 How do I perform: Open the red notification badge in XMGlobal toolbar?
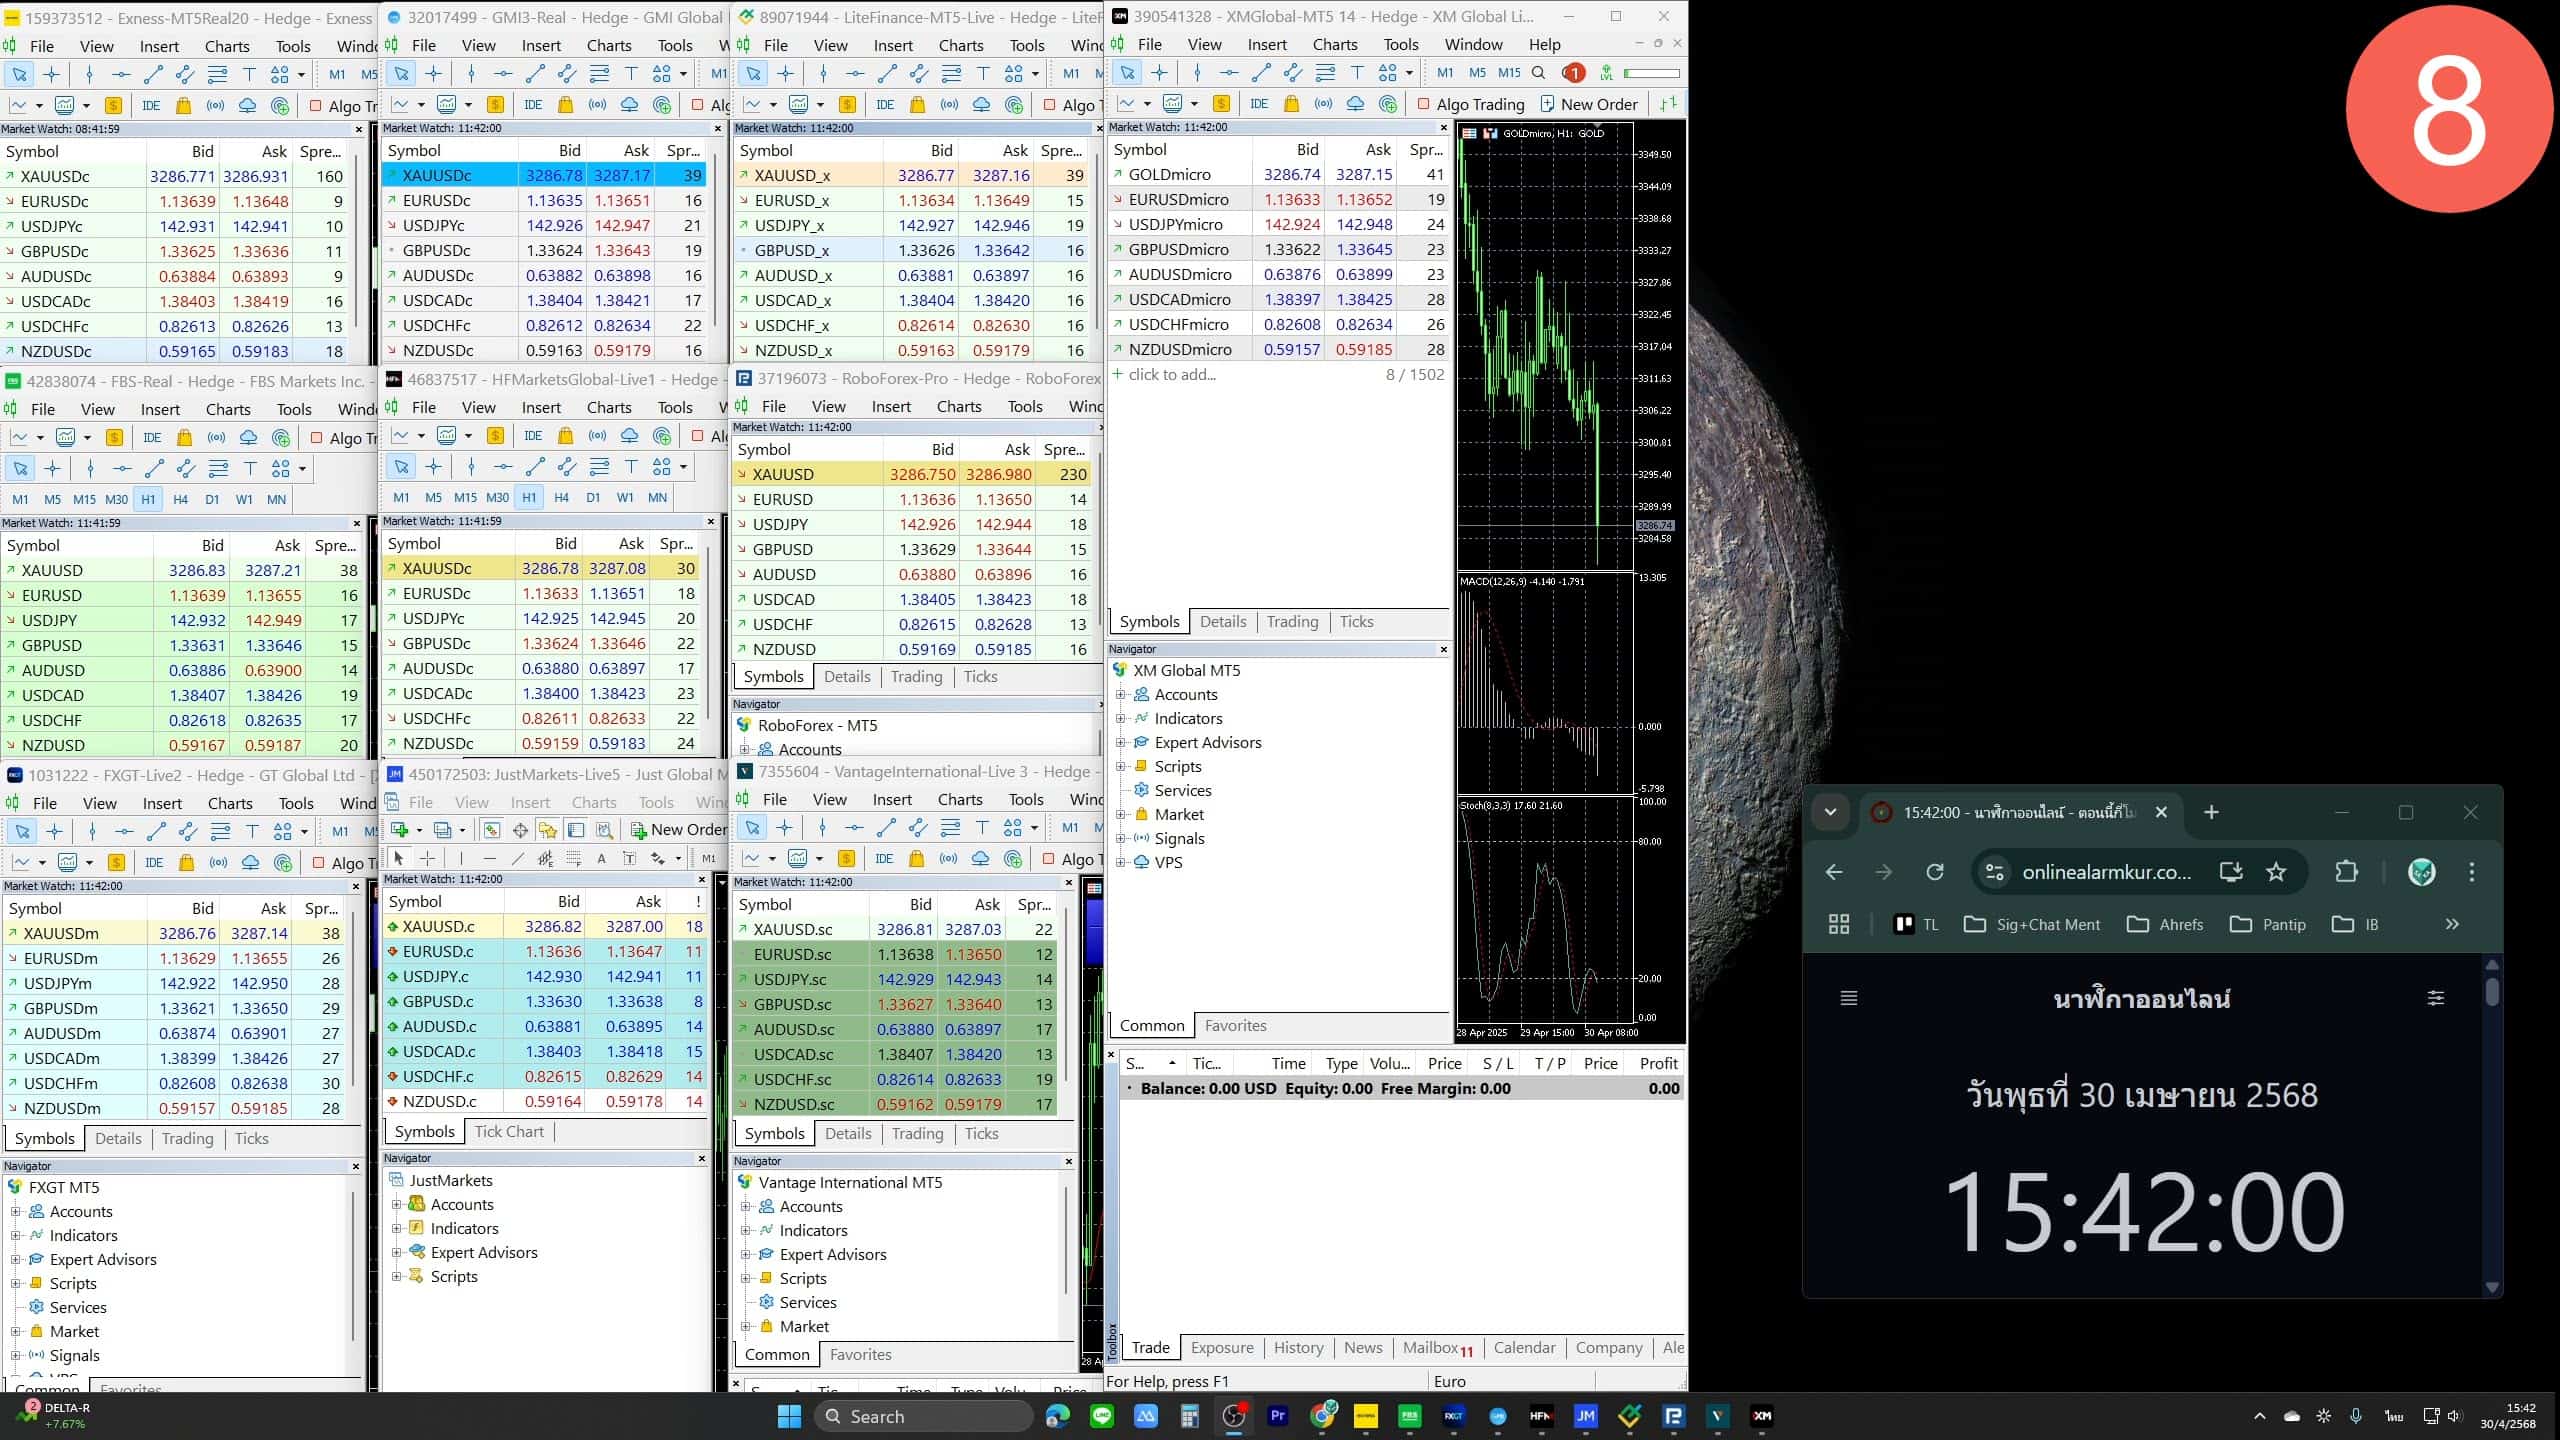pos(1573,73)
